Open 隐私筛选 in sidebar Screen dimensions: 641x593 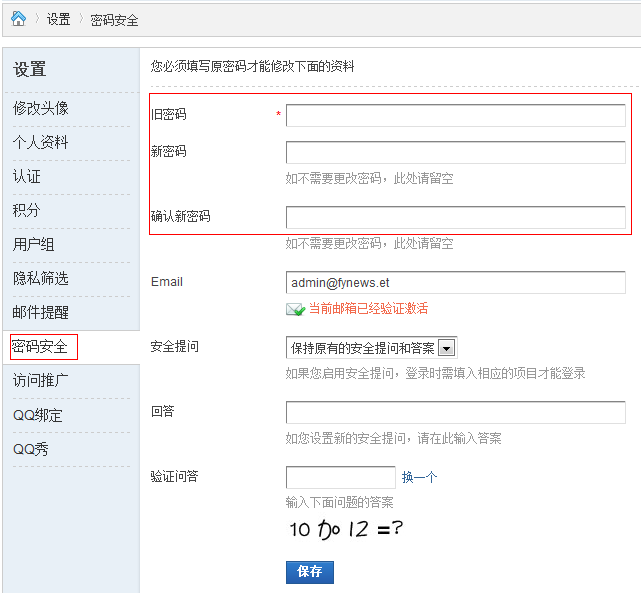coord(40,278)
